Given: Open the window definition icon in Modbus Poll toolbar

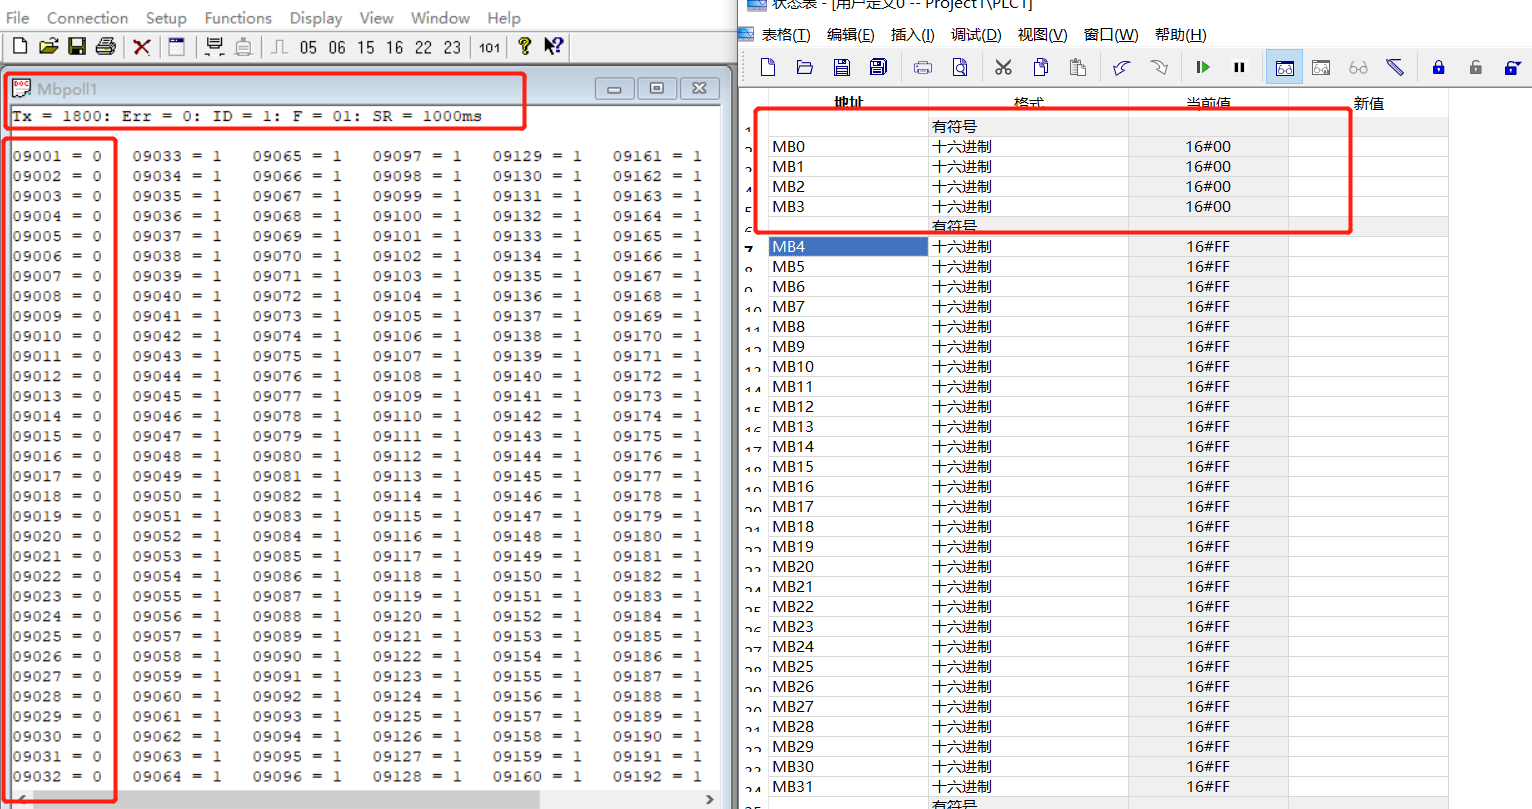Looking at the screenshot, I should pos(177,46).
